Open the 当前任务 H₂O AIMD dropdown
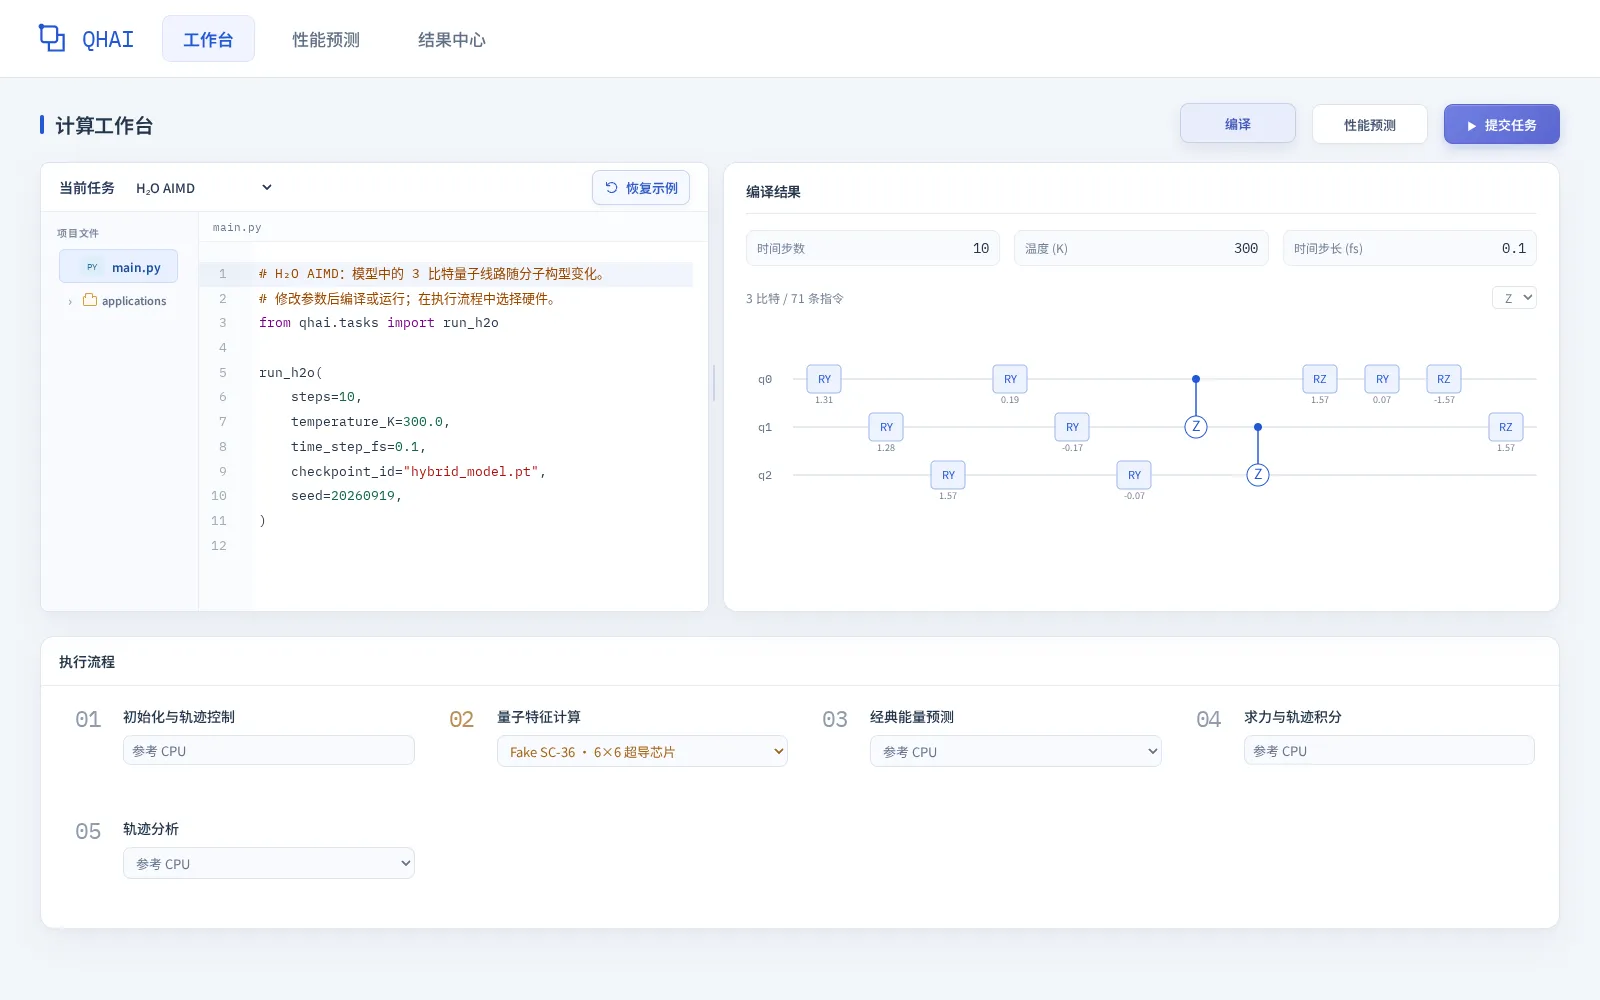This screenshot has width=1600, height=1000. click(203, 188)
